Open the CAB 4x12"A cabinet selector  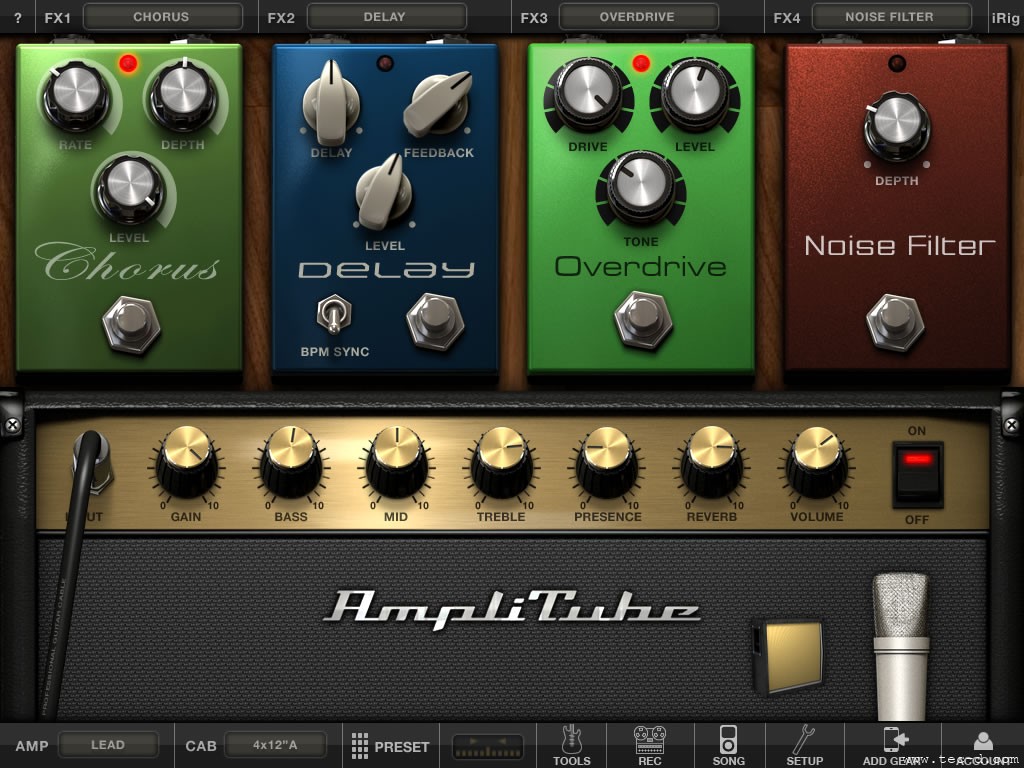point(275,744)
